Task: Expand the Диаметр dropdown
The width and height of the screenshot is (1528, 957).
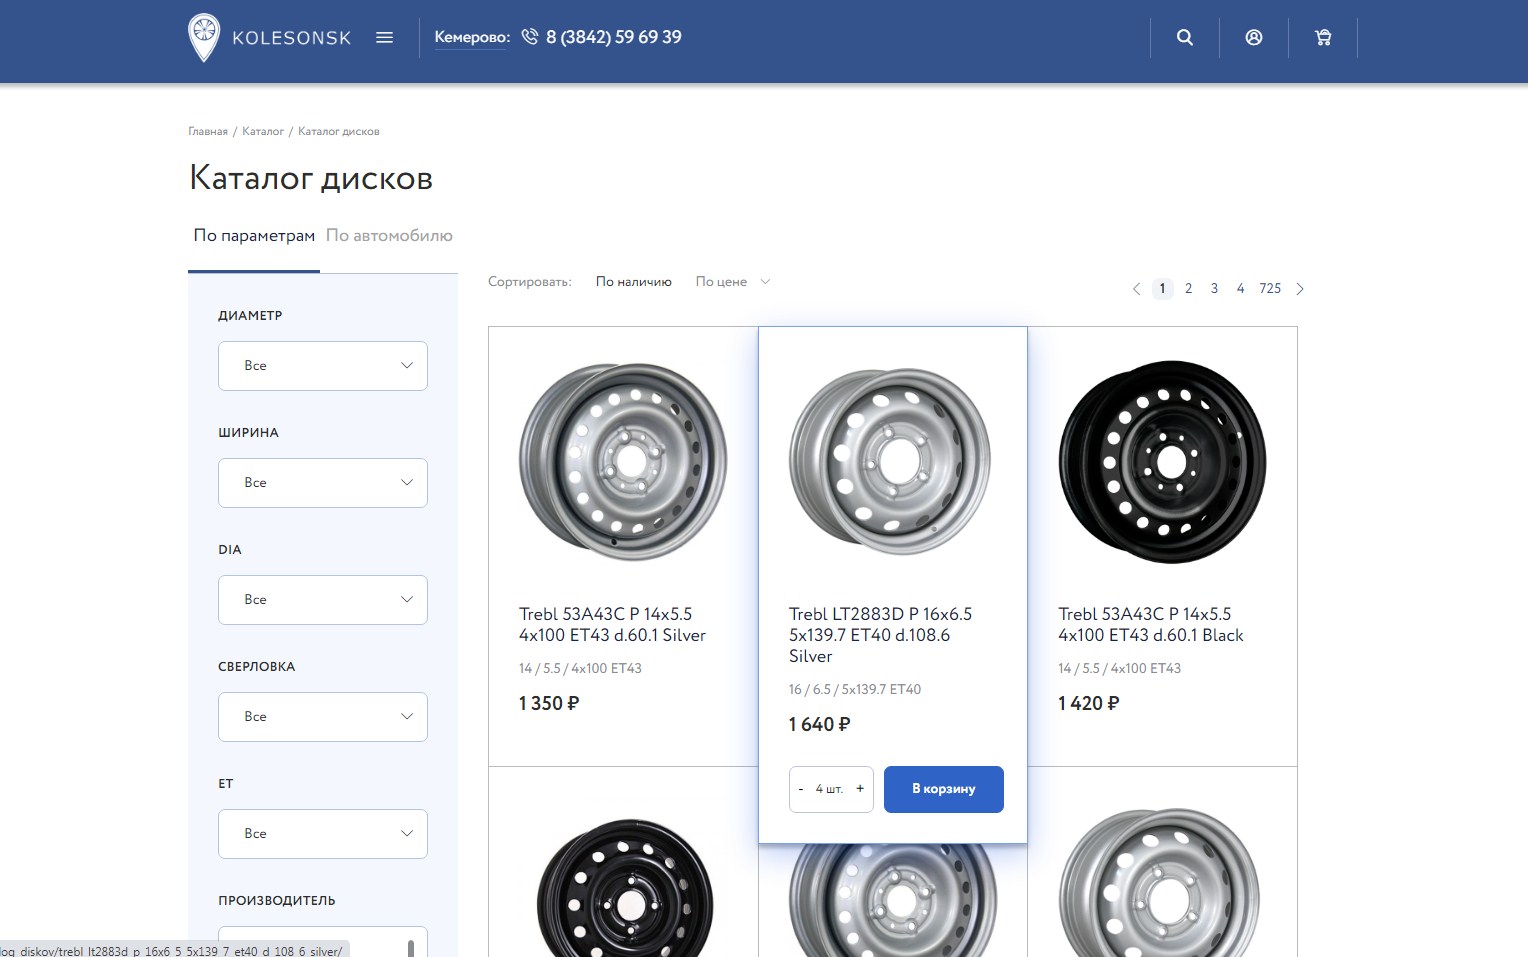Action: (323, 366)
